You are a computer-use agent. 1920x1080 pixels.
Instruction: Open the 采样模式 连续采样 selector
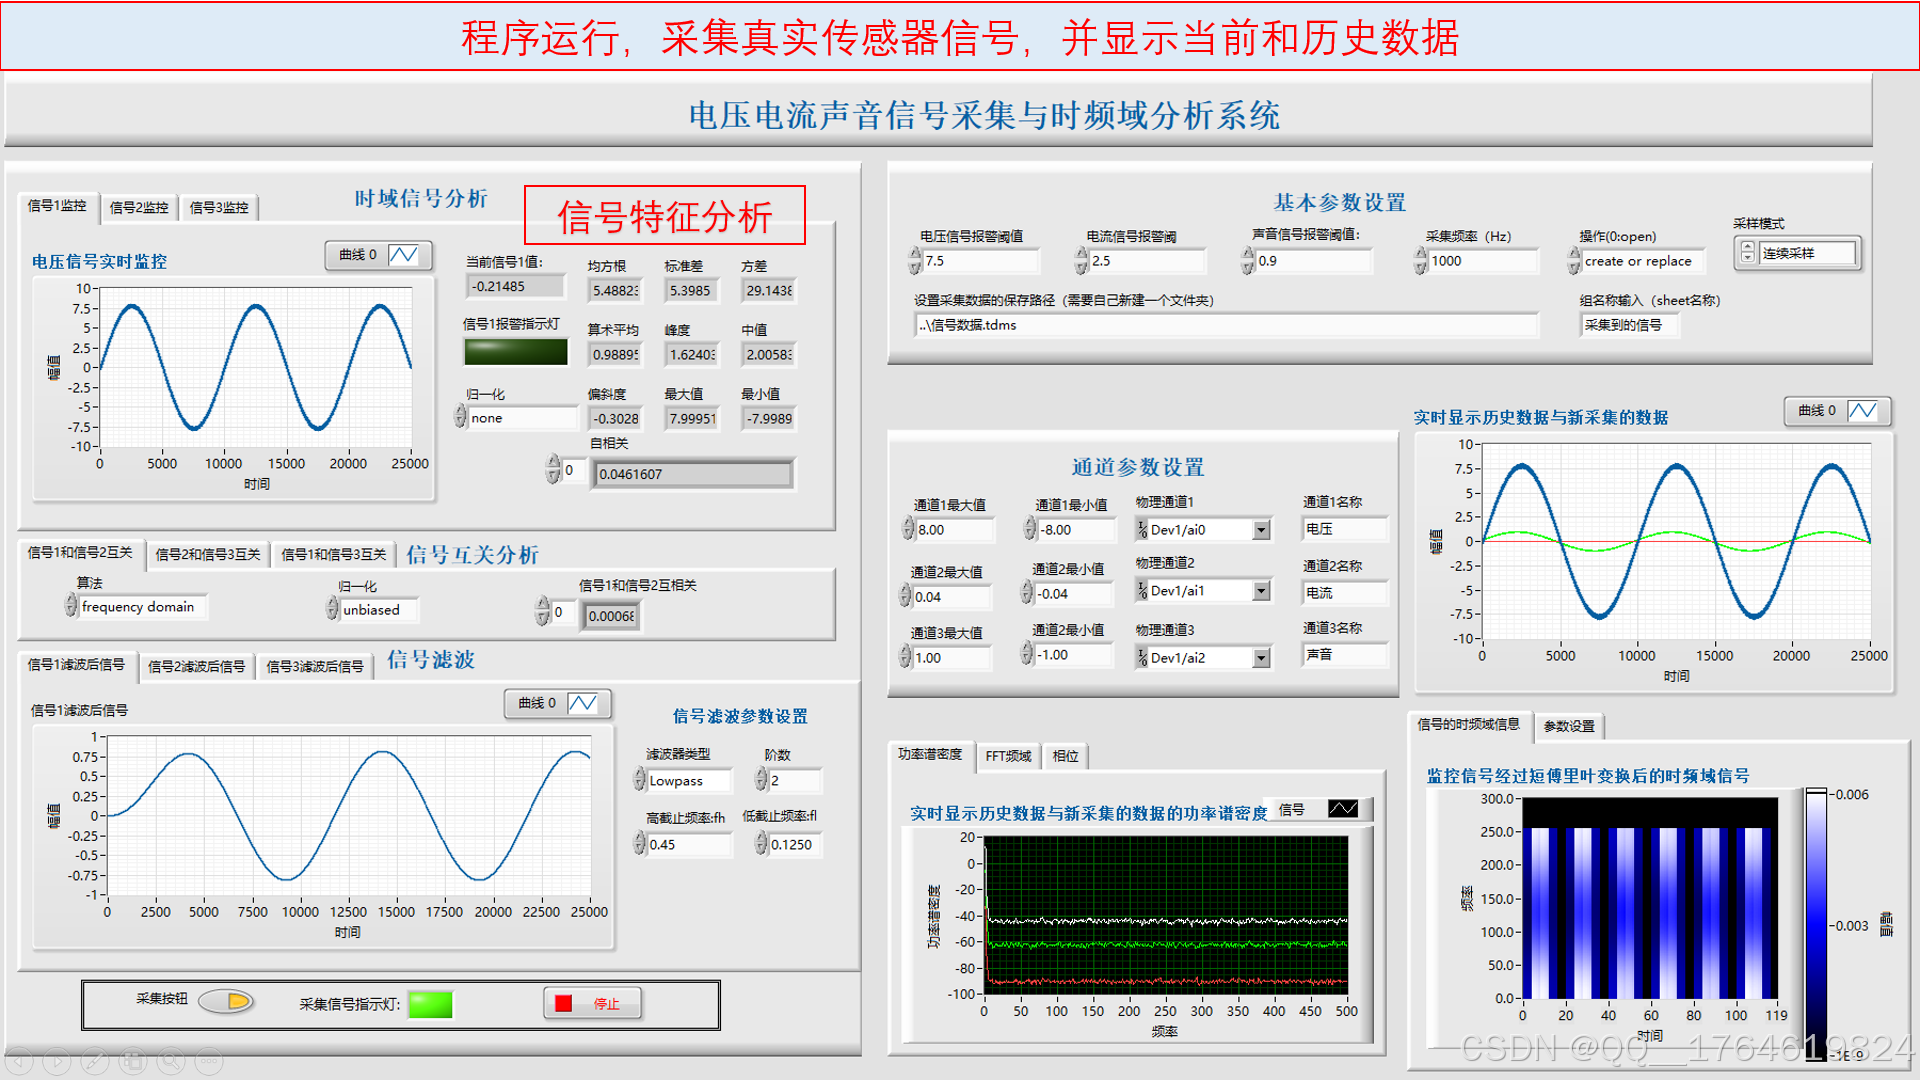click(x=1806, y=254)
